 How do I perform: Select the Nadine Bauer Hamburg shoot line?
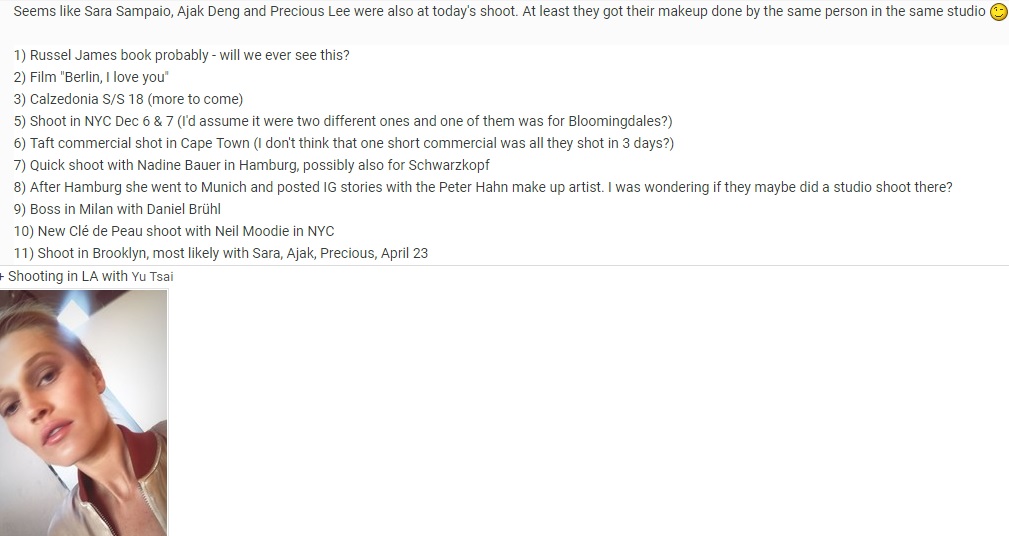(252, 165)
